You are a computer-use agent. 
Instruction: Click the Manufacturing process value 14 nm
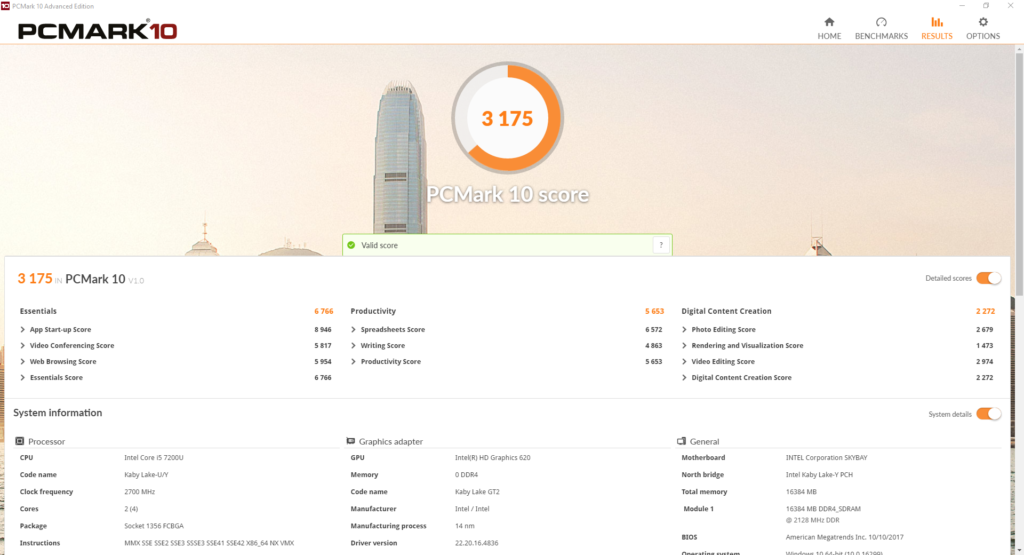(x=464, y=526)
